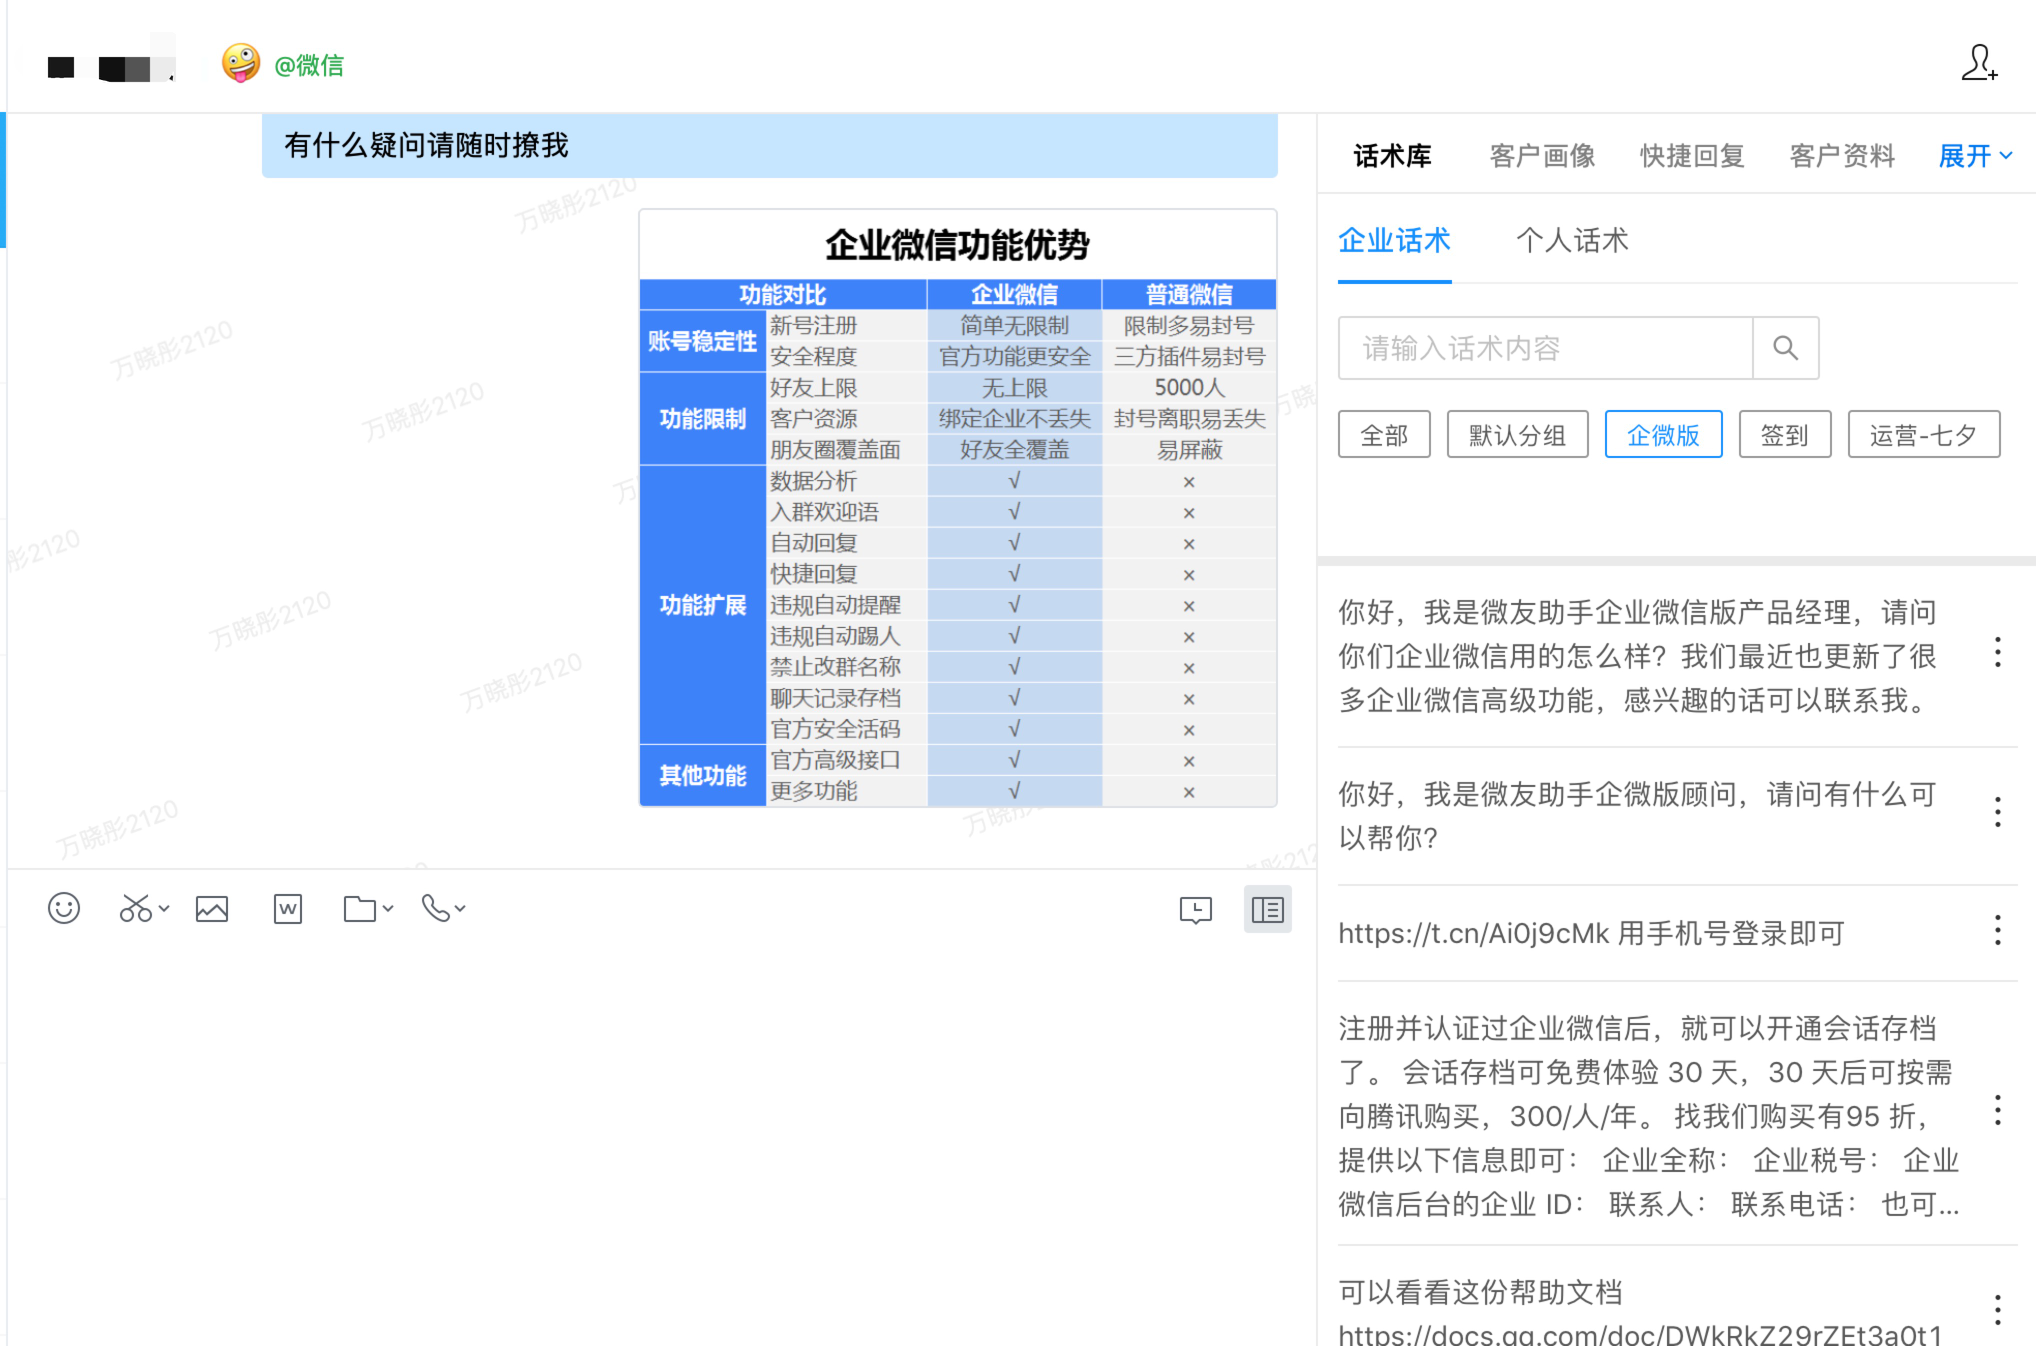The image size is (2036, 1346).
Task: Click the message 有什么疑问请随时撩我
Action: tap(770, 146)
